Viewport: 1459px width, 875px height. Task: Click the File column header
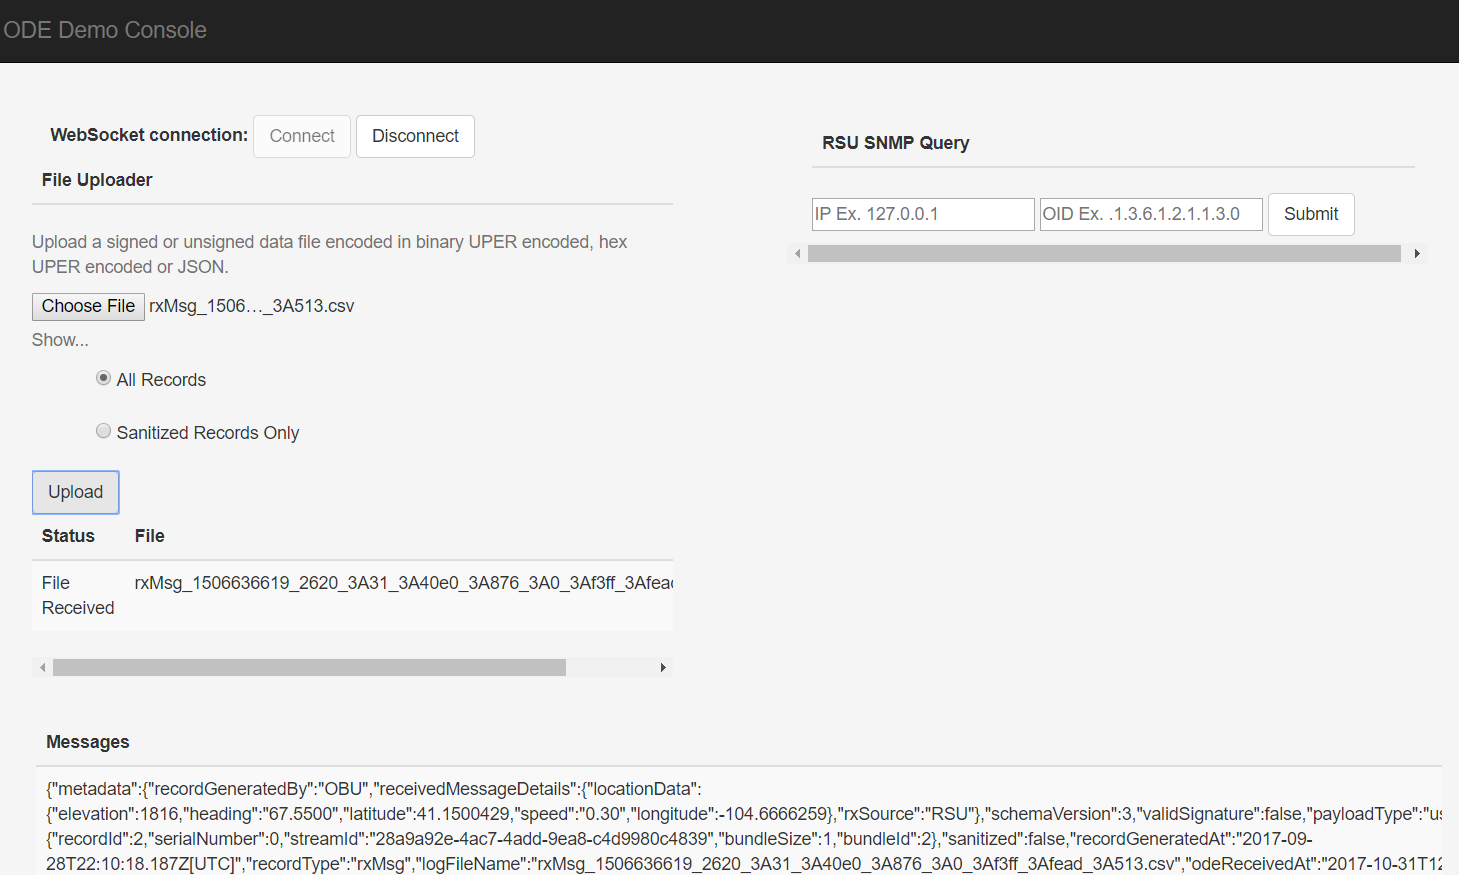pyautogui.click(x=150, y=536)
